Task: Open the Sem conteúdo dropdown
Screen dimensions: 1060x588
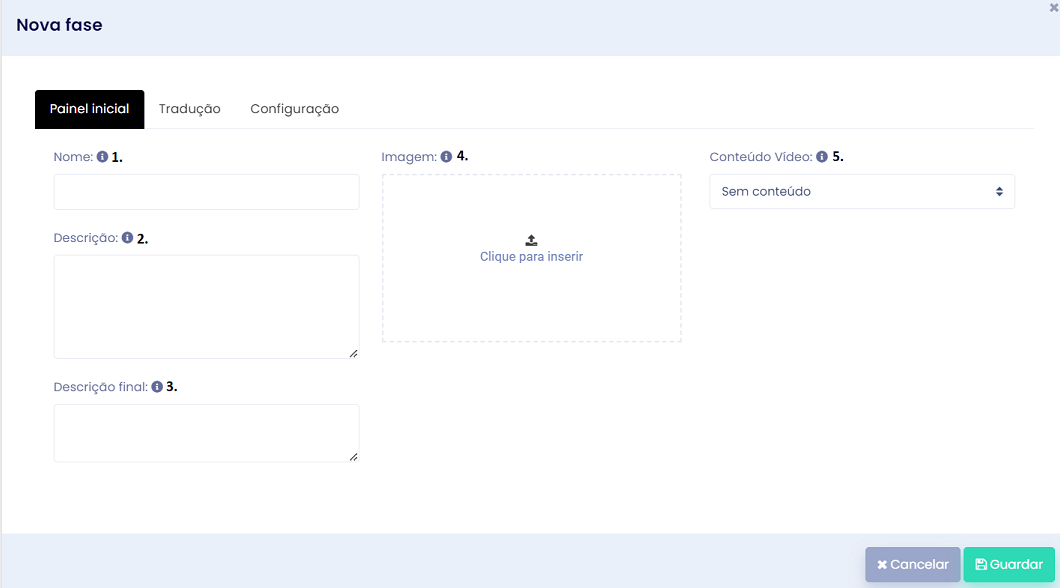Action: tap(862, 191)
